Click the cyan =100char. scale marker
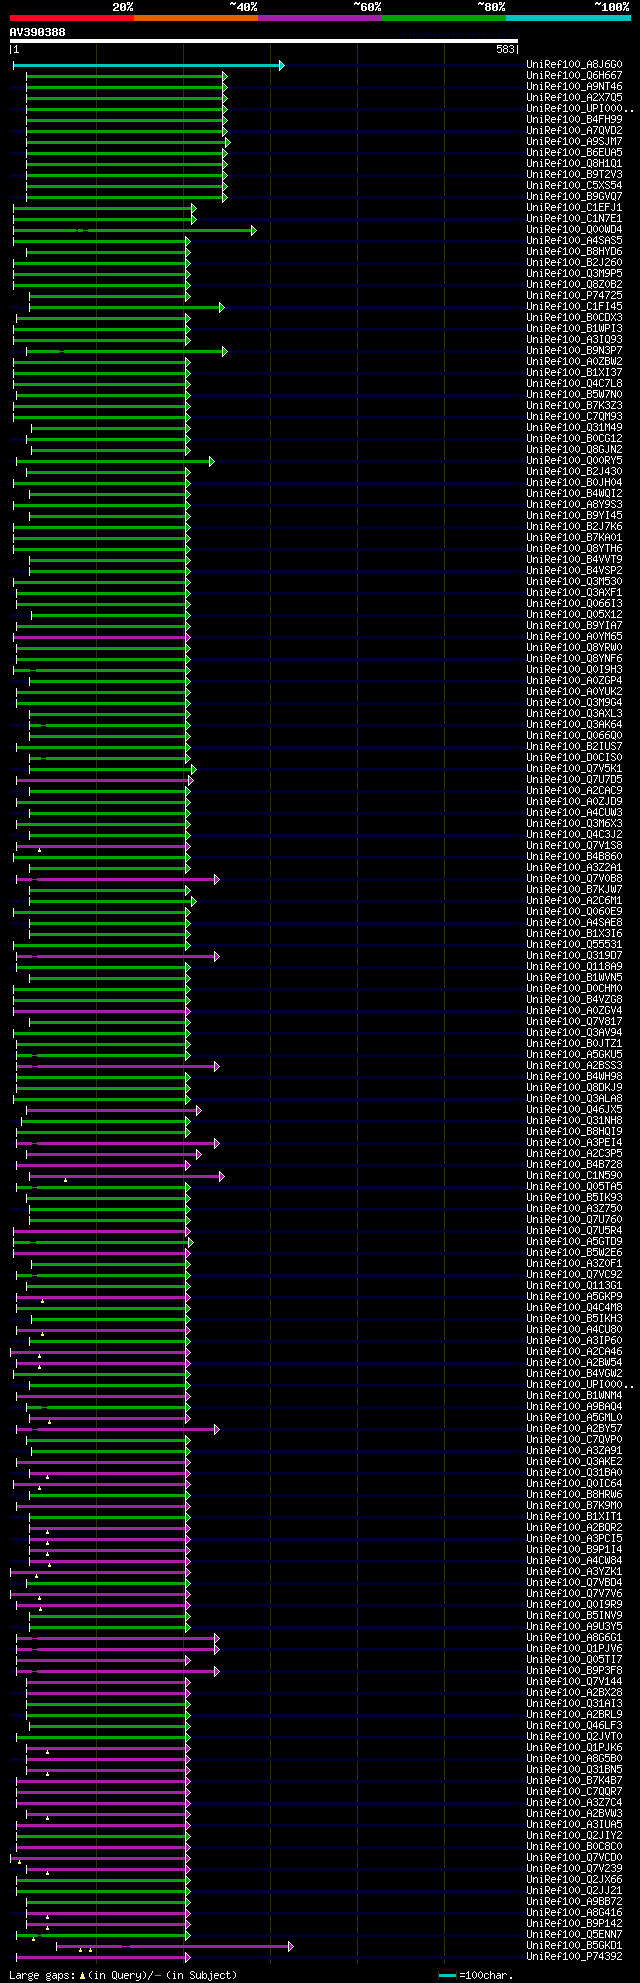 [447, 1975]
